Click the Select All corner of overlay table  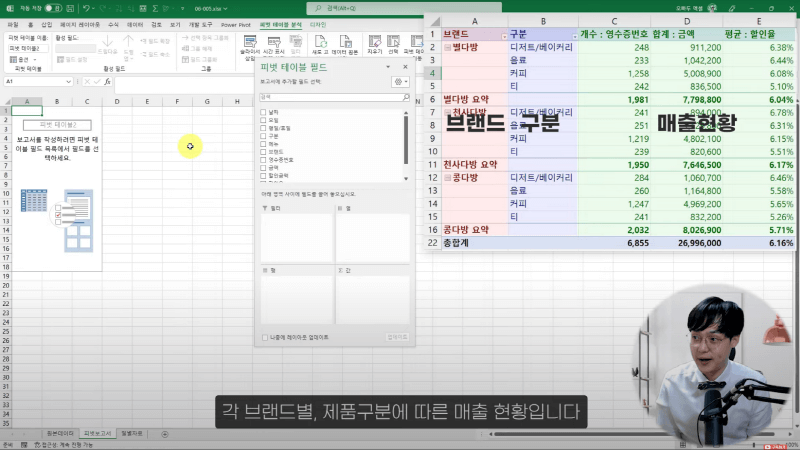pyautogui.click(x=434, y=21)
